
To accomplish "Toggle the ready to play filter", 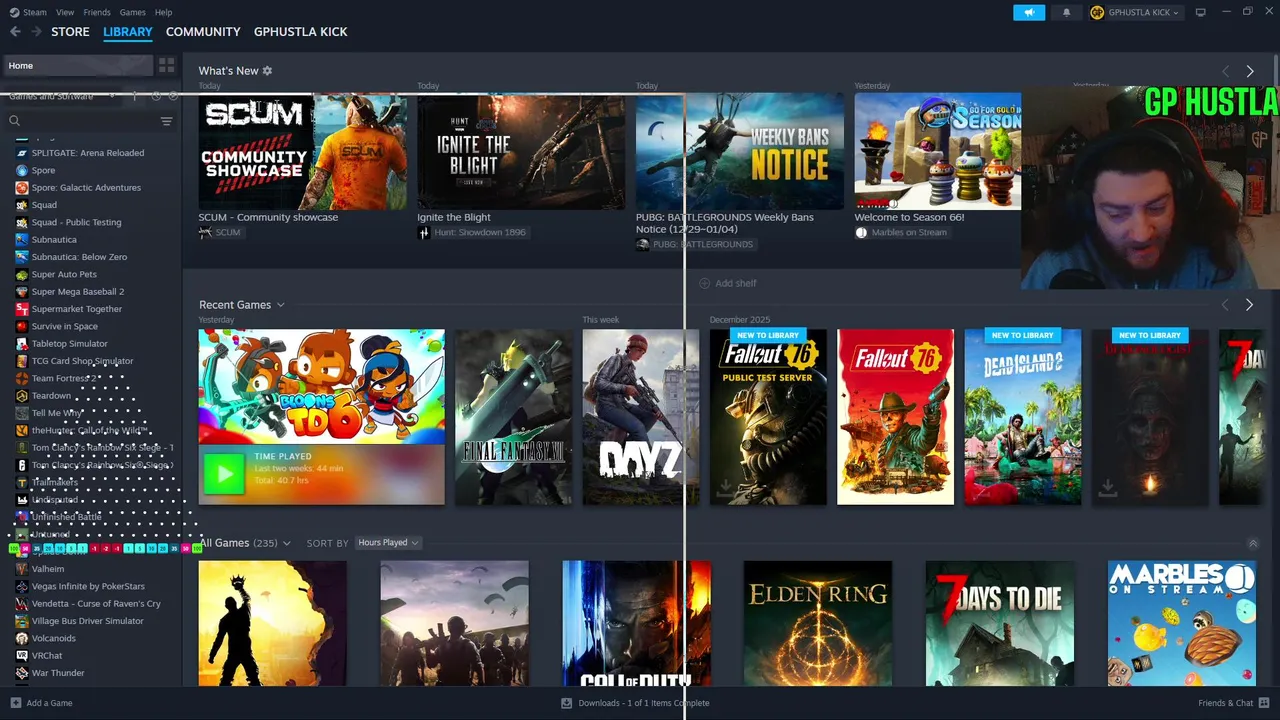I will click(173, 96).
